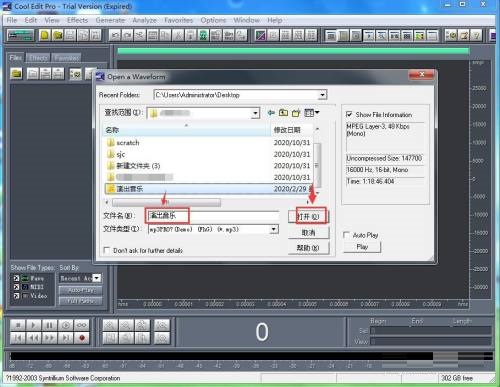The width and height of the screenshot is (500, 387).
Task: Click the 文件名 file name input field
Action: (x=212, y=216)
